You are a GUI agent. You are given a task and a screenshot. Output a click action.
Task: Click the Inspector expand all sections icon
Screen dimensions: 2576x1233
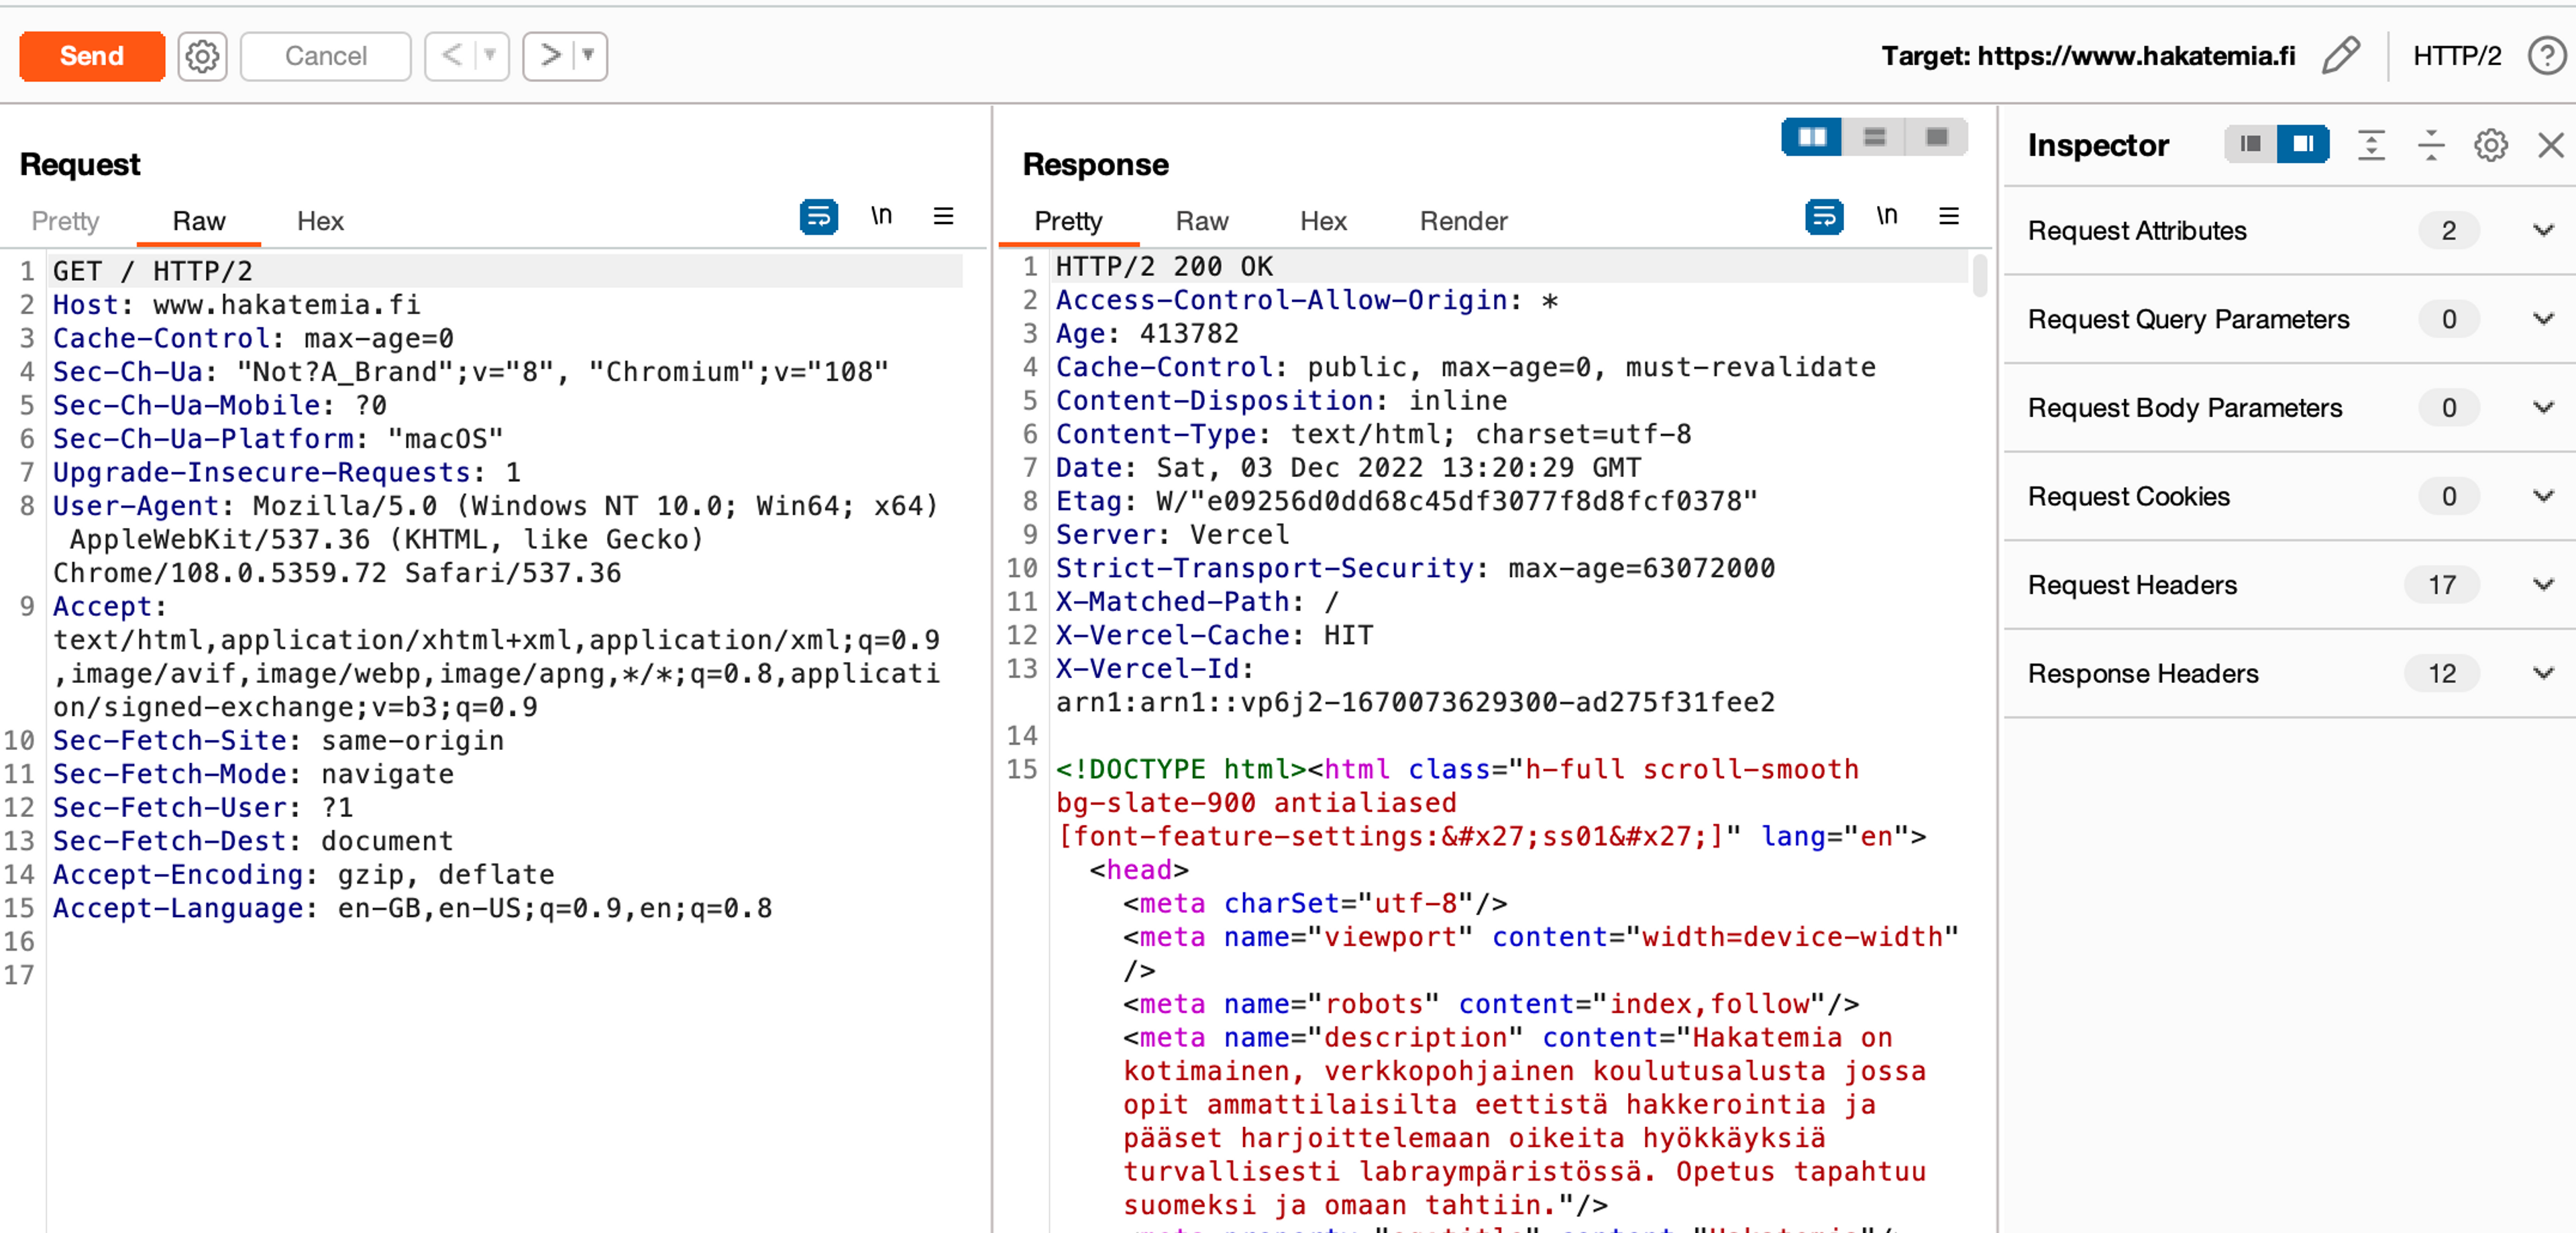coord(2371,146)
